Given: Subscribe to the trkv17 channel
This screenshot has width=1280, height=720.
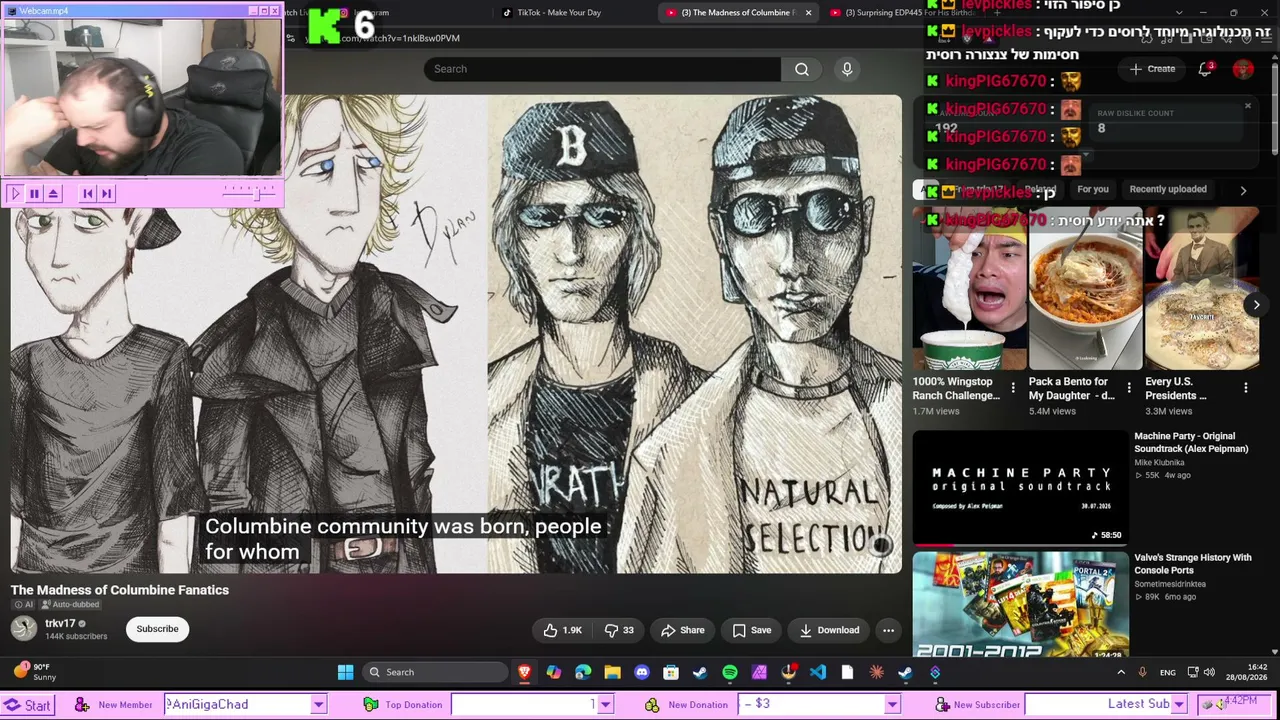Looking at the screenshot, I should [157, 629].
